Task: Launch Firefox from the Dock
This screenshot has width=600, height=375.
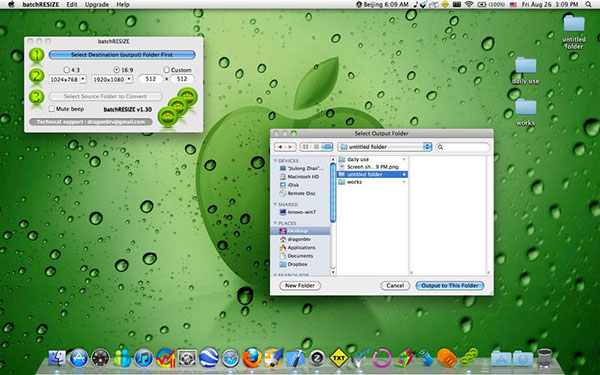Action: [x=252, y=358]
